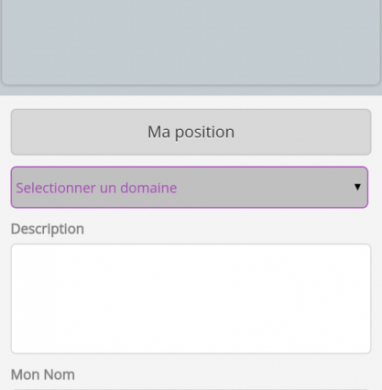
Task: Click the "Mon Nom" label
Action: click(x=43, y=375)
